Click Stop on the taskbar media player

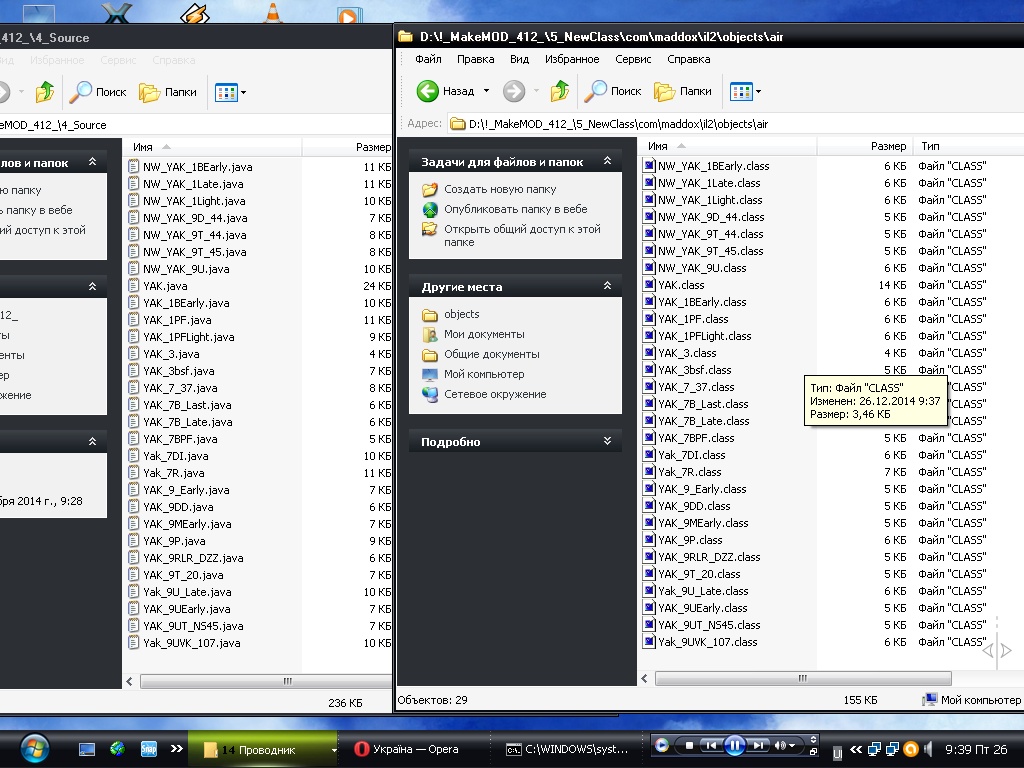coord(689,745)
